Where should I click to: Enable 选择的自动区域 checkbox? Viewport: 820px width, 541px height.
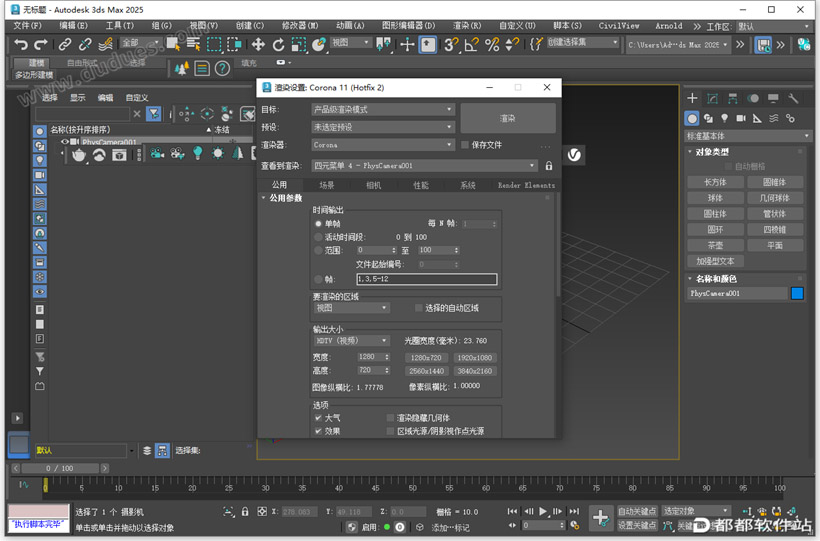tap(418, 308)
